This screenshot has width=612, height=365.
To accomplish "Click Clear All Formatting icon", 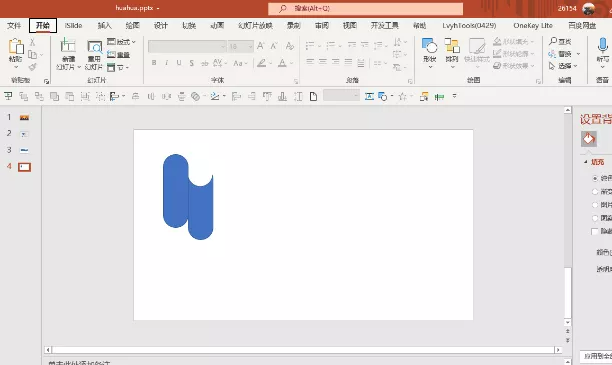I will coord(289,46).
